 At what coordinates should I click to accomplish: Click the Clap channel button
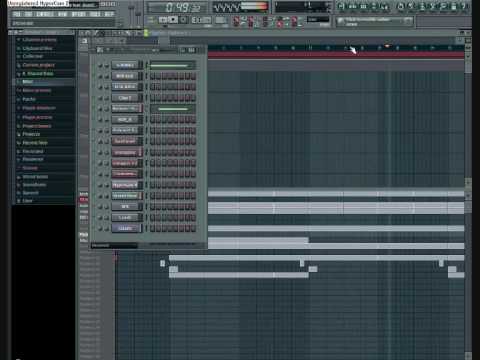coord(125,98)
